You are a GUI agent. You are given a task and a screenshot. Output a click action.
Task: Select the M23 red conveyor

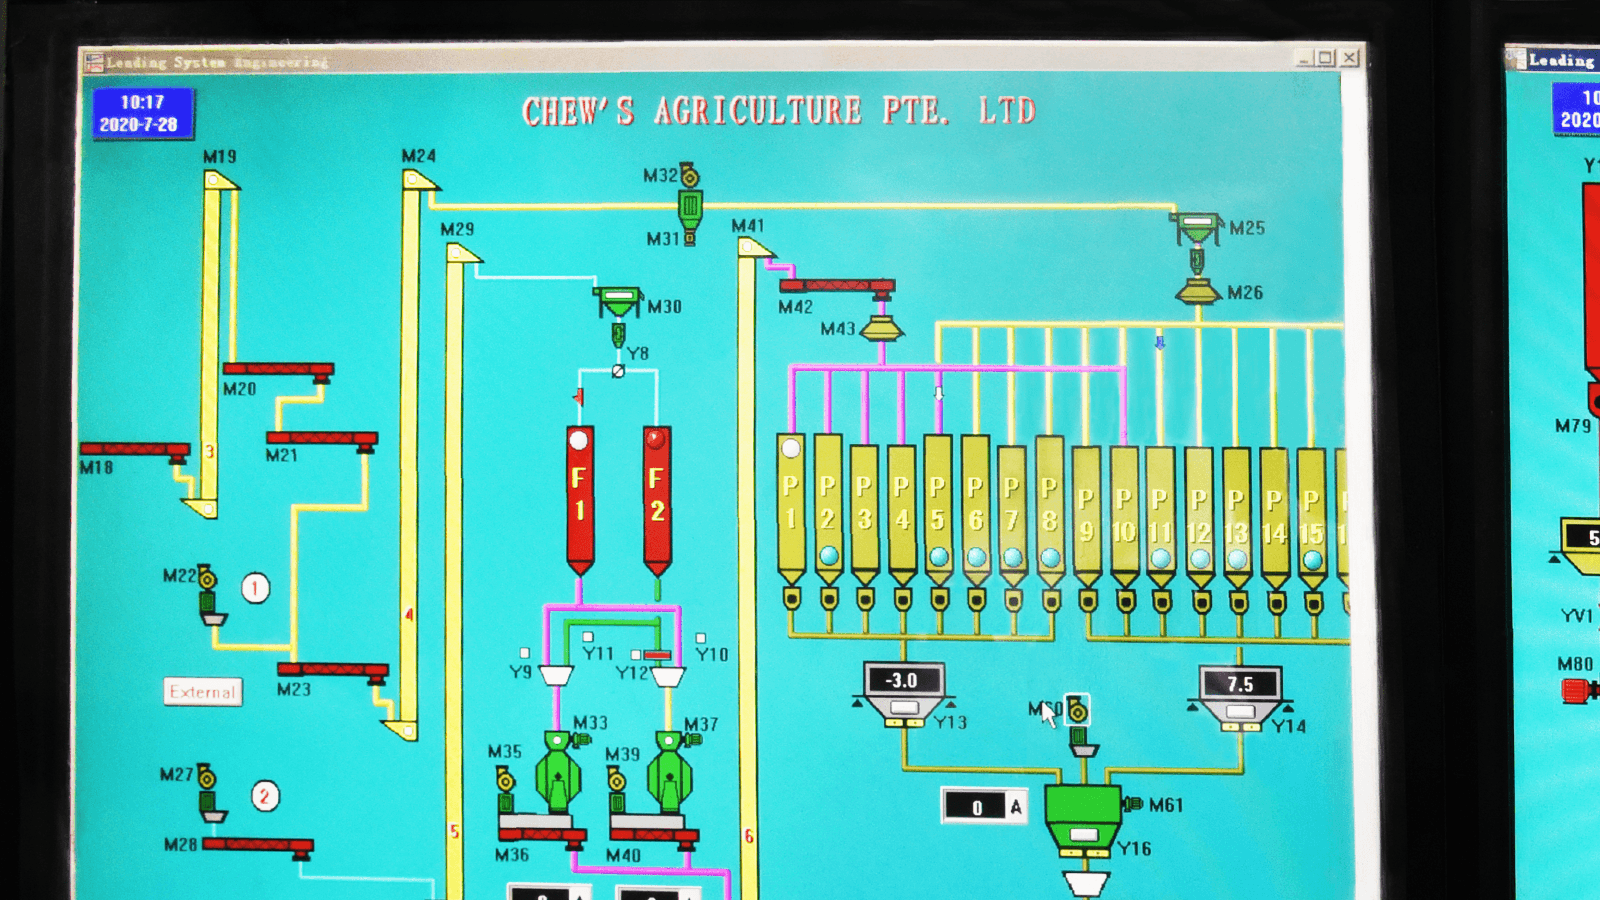click(333, 671)
